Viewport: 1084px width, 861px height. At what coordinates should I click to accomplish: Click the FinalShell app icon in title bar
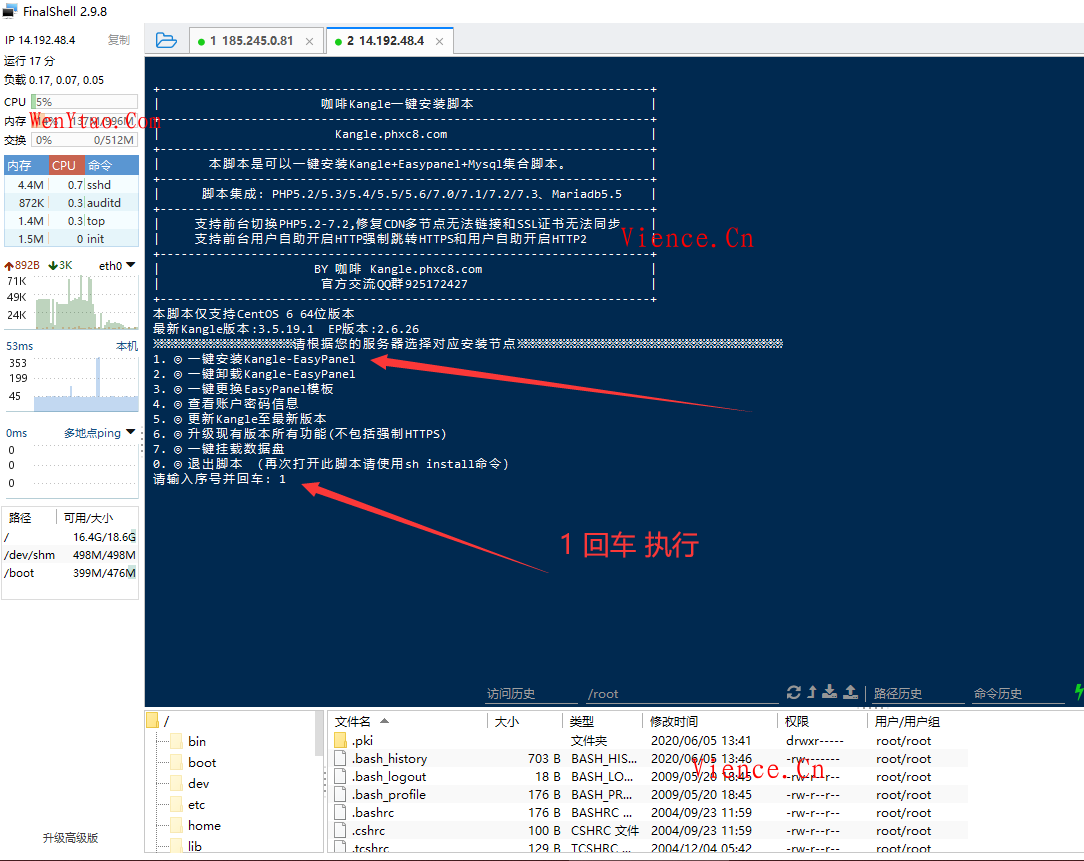10,11
